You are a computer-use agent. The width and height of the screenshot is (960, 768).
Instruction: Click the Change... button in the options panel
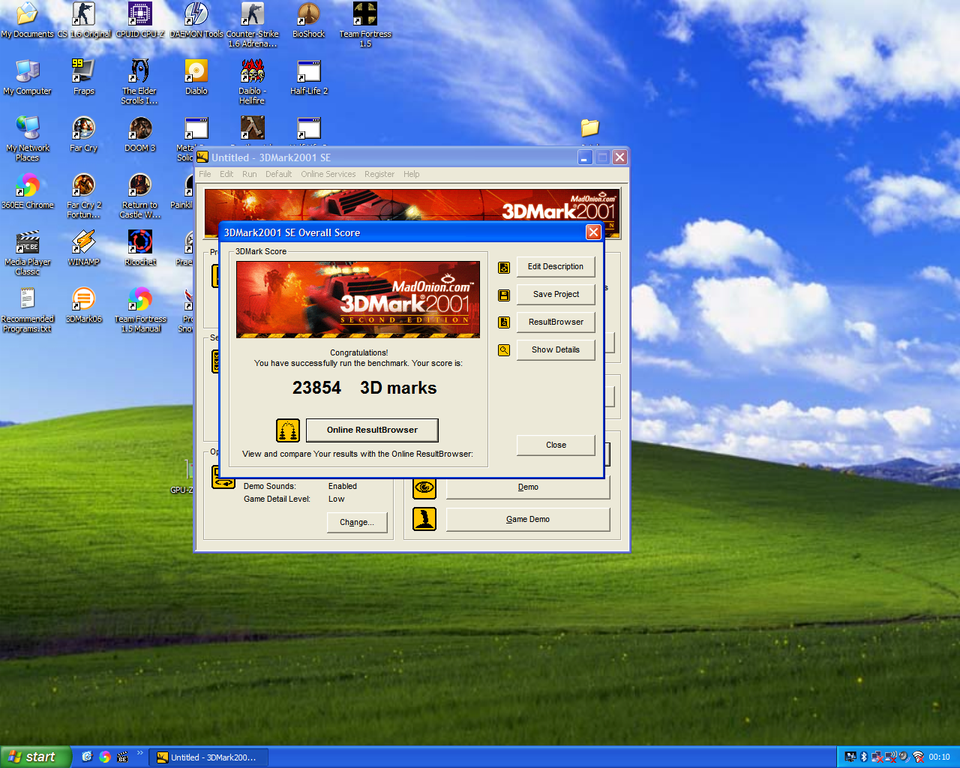[x=357, y=522]
